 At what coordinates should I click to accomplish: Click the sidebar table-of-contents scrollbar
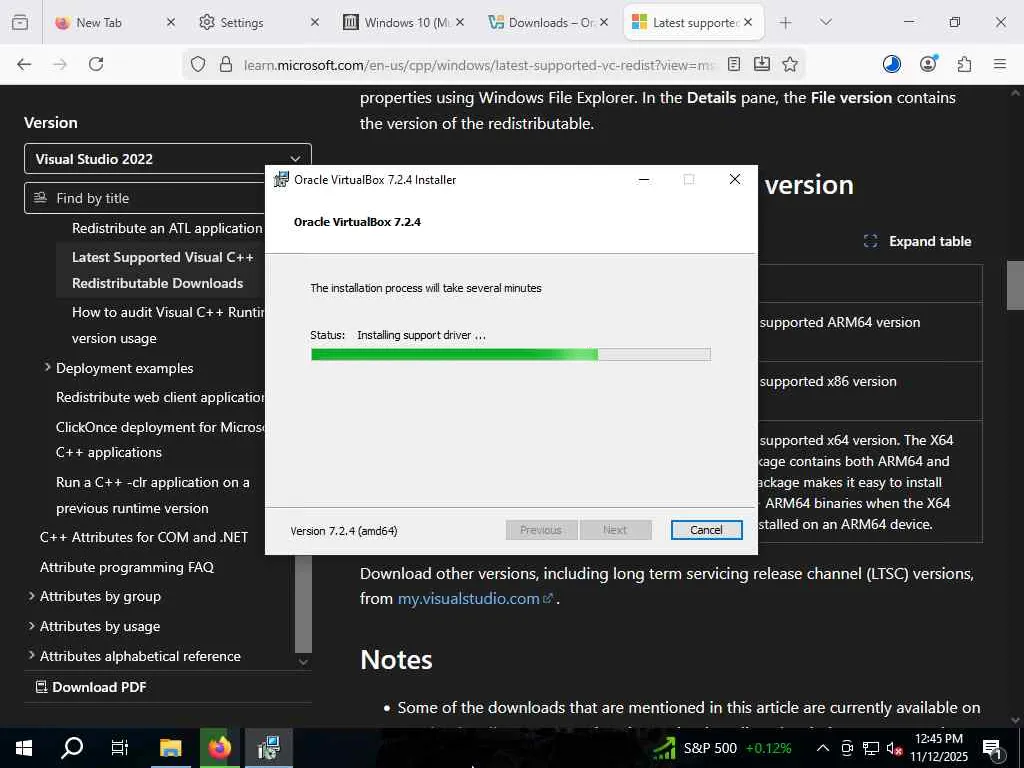(x=303, y=604)
